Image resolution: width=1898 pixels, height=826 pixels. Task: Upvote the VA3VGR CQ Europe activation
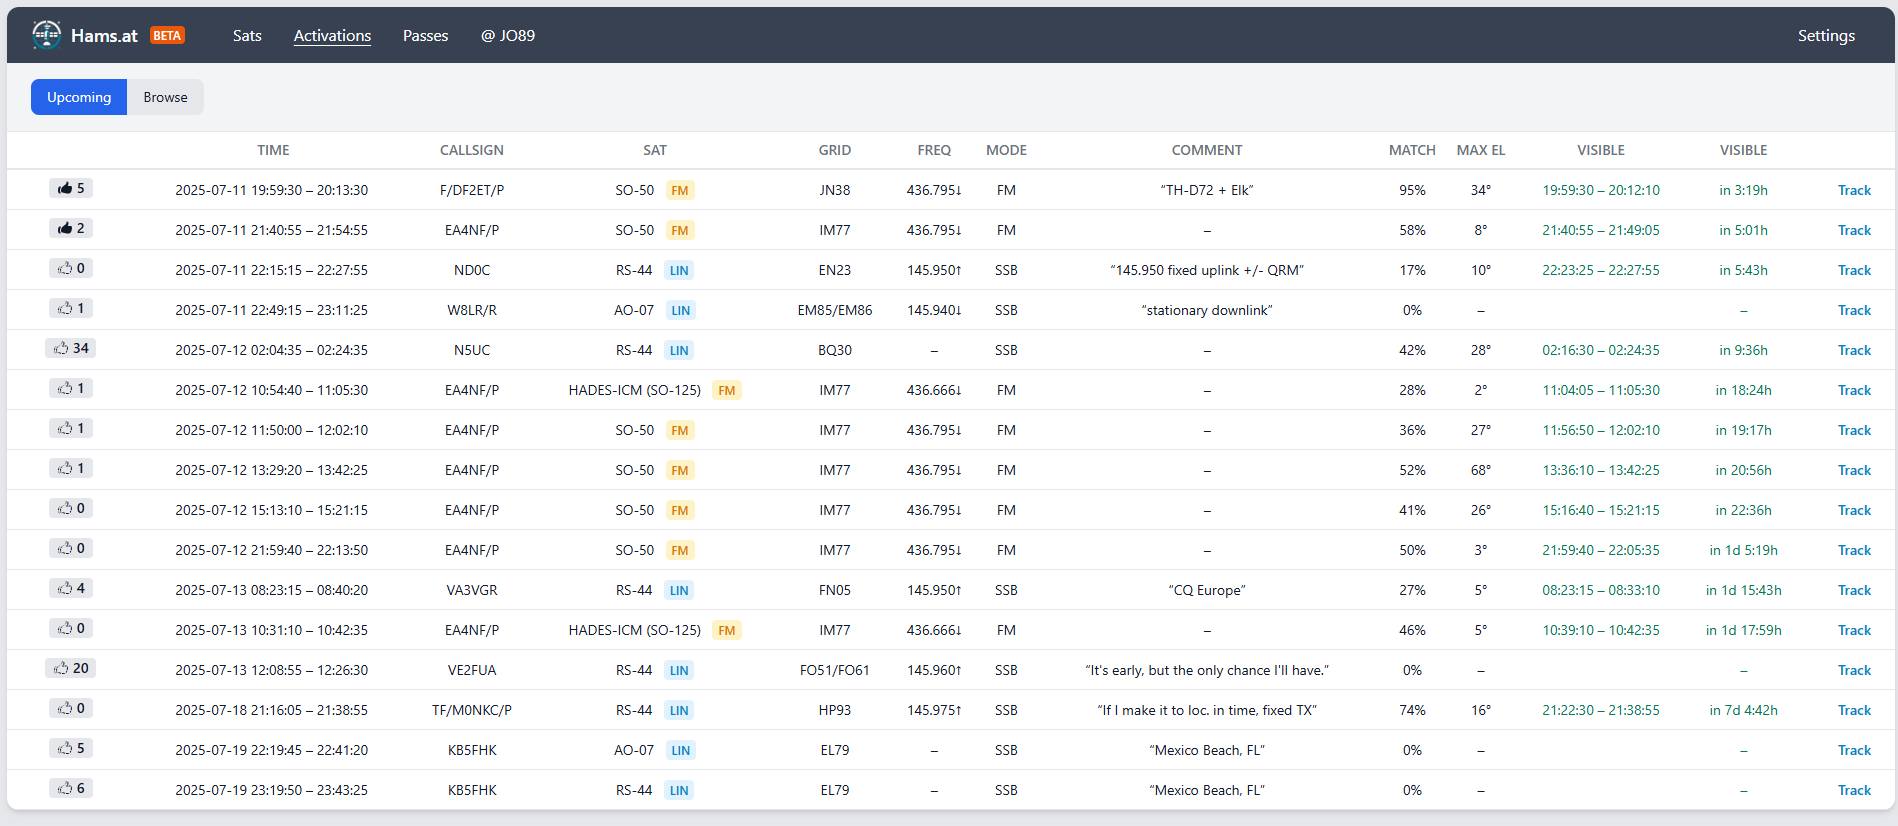tap(71, 589)
